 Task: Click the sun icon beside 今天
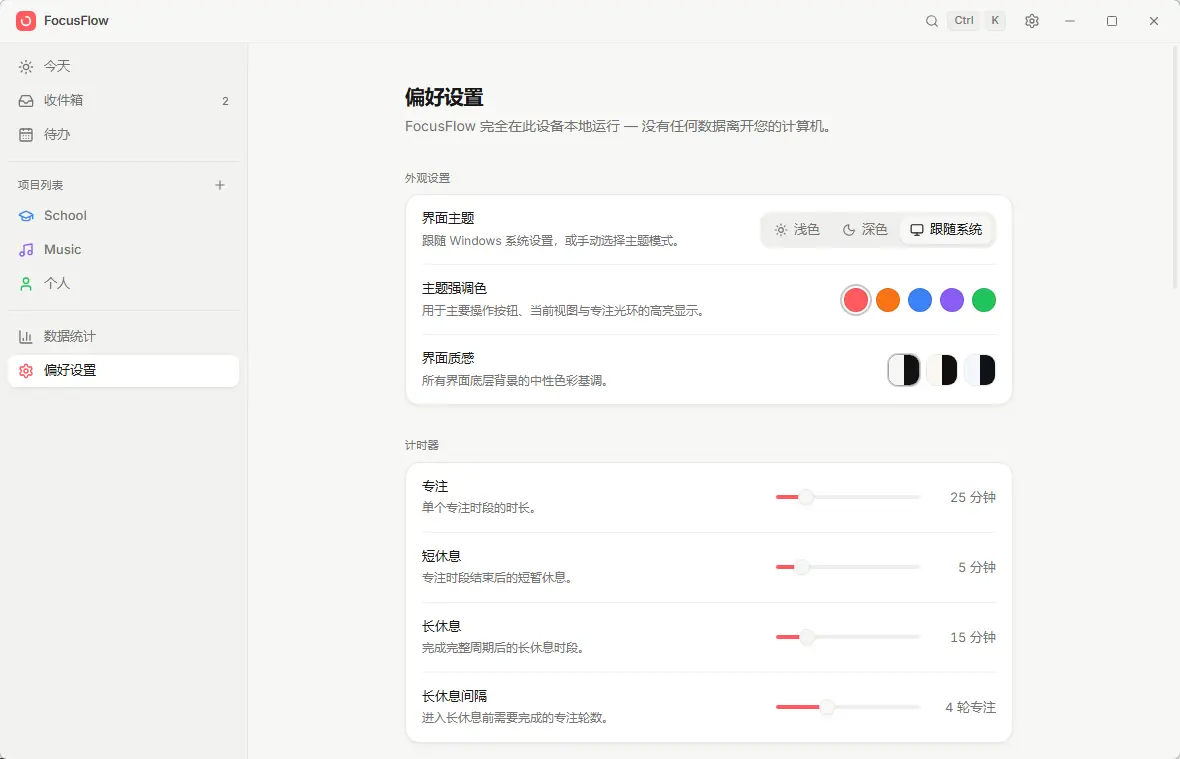(x=26, y=67)
